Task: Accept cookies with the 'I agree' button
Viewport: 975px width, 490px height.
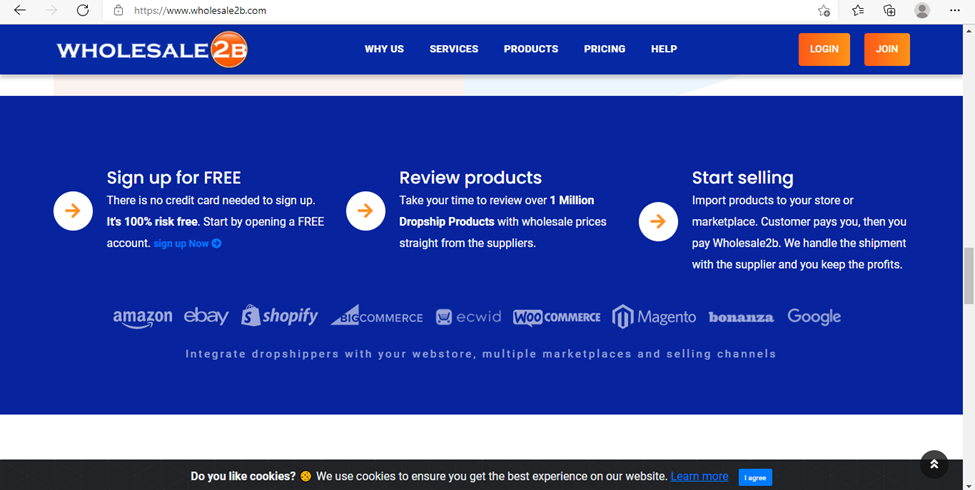Action: pos(756,478)
